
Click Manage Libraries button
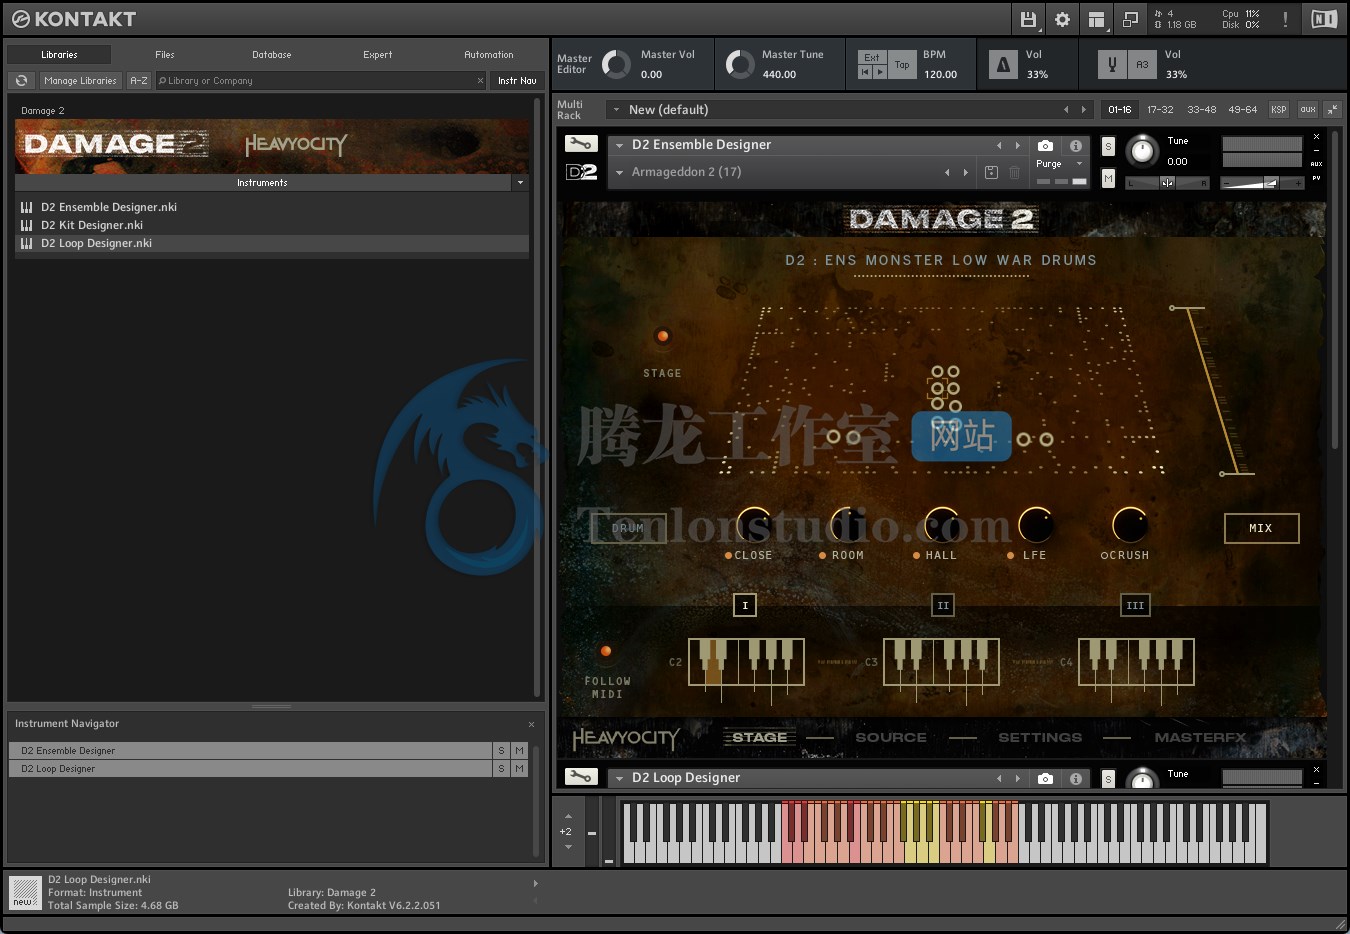pos(81,80)
